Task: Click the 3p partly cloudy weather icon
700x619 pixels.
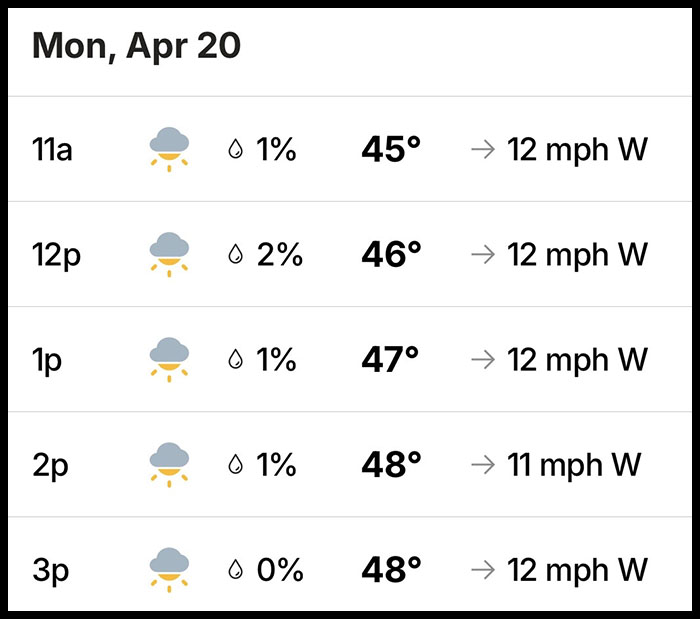Action: tap(170, 569)
